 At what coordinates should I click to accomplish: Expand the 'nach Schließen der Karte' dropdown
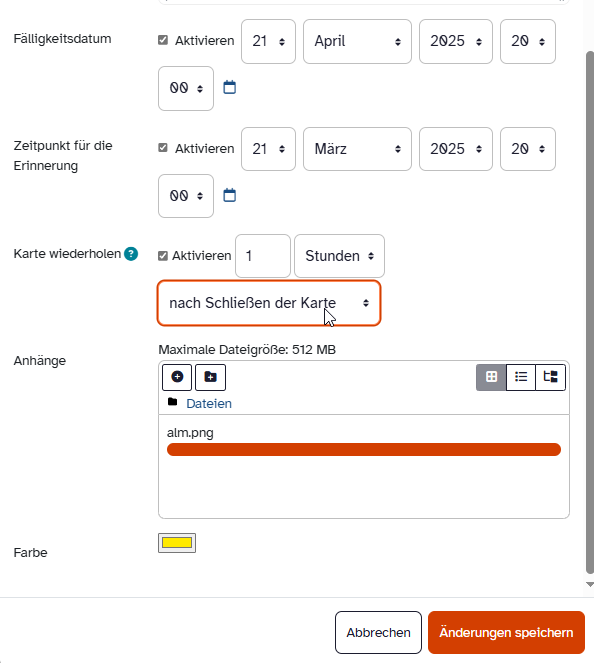[269, 303]
